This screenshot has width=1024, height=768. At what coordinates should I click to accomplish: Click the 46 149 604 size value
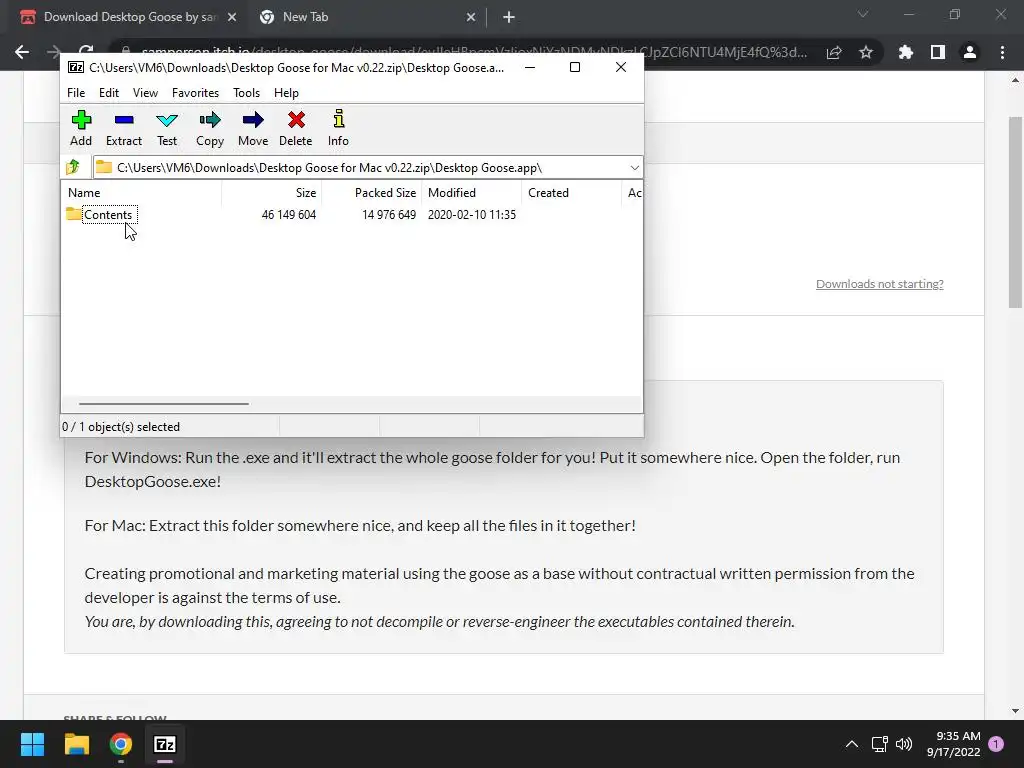click(x=289, y=215)
